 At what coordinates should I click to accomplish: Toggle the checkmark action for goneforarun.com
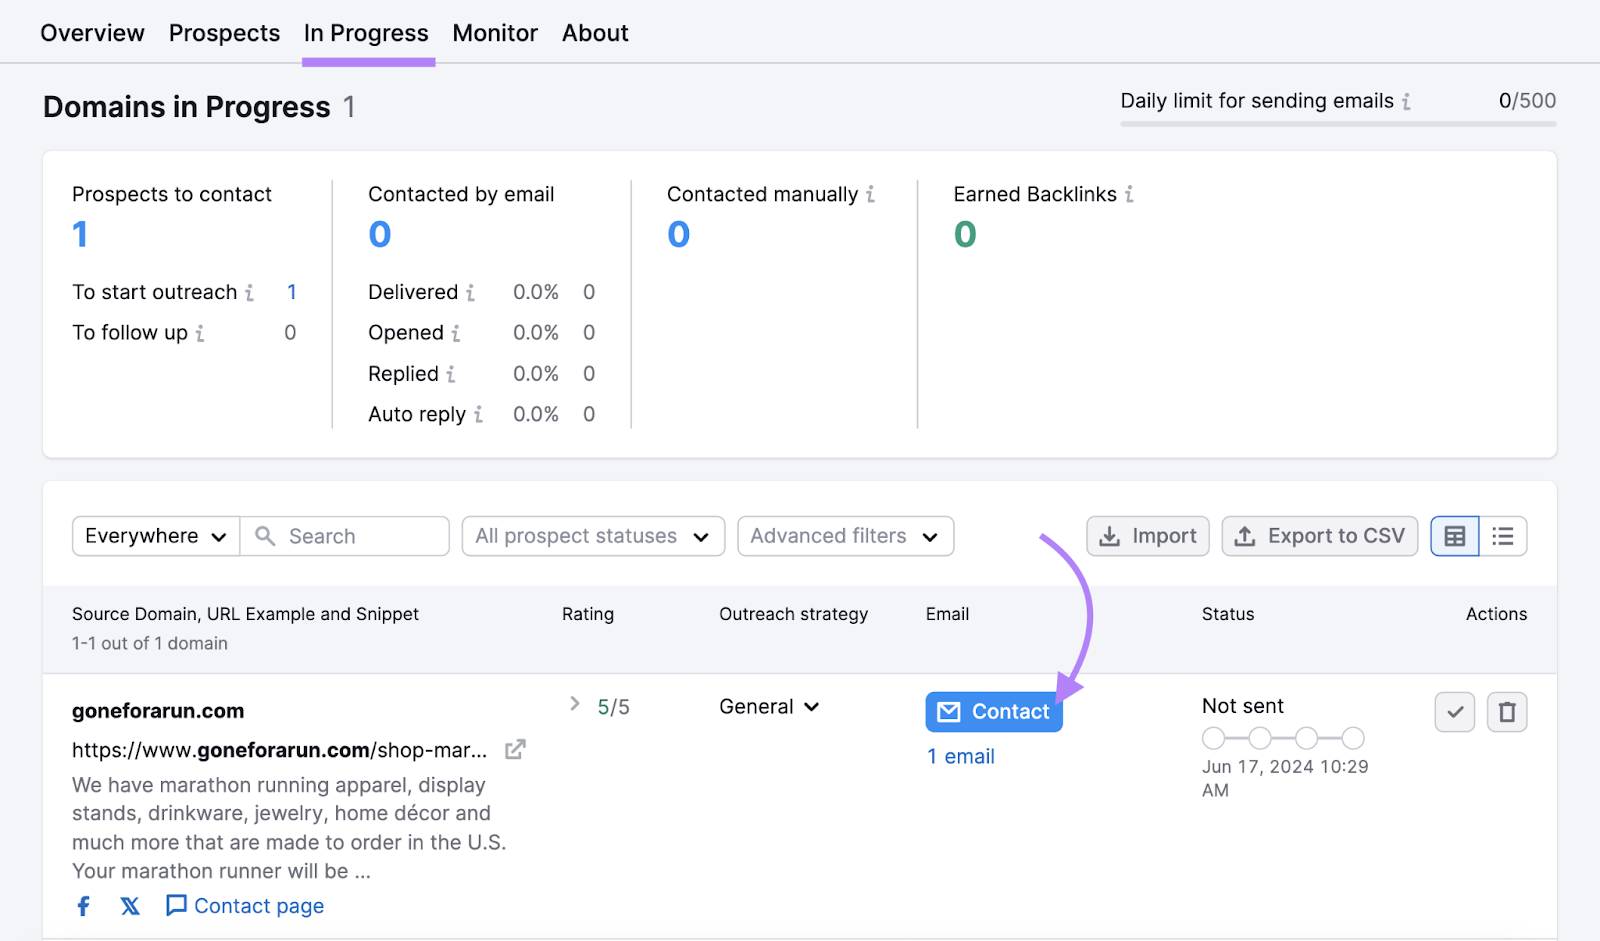pos(1455,712)
